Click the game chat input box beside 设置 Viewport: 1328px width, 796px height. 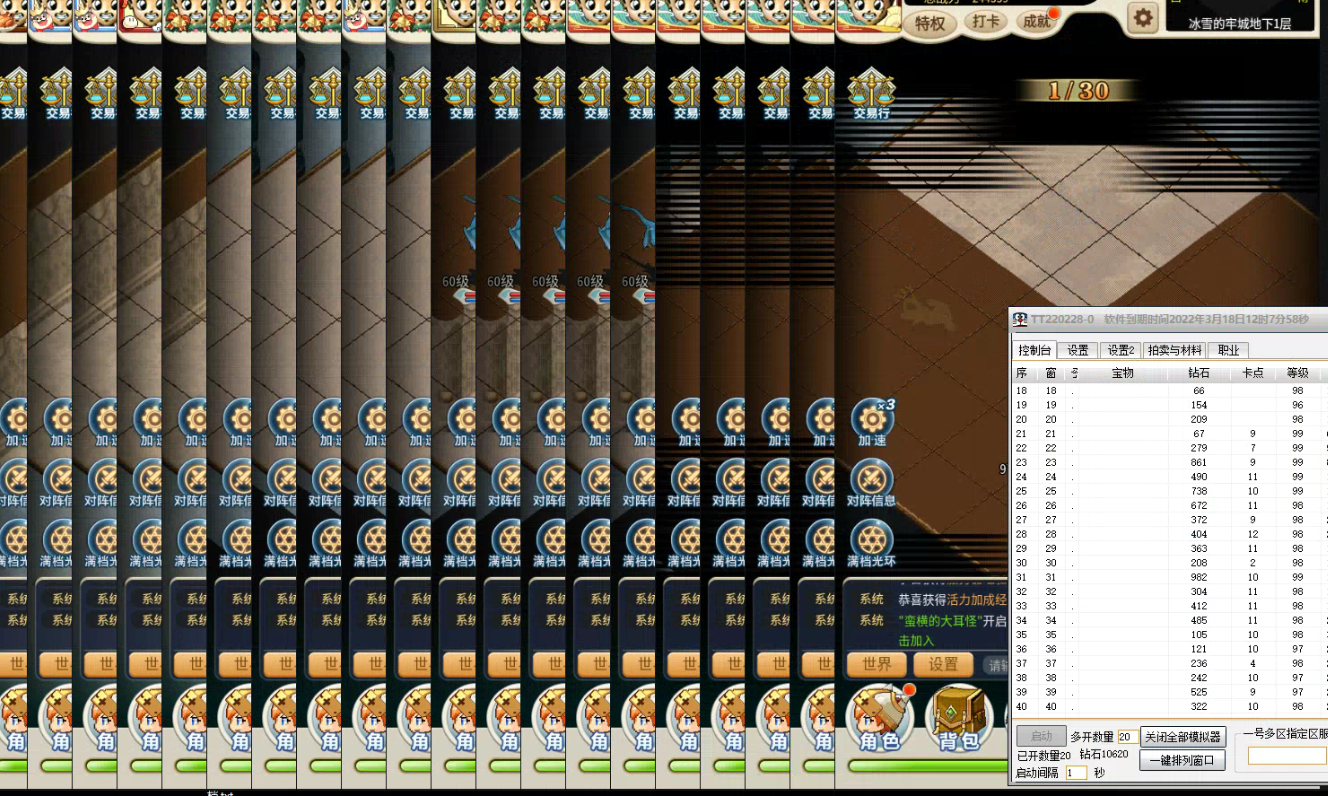994,664
